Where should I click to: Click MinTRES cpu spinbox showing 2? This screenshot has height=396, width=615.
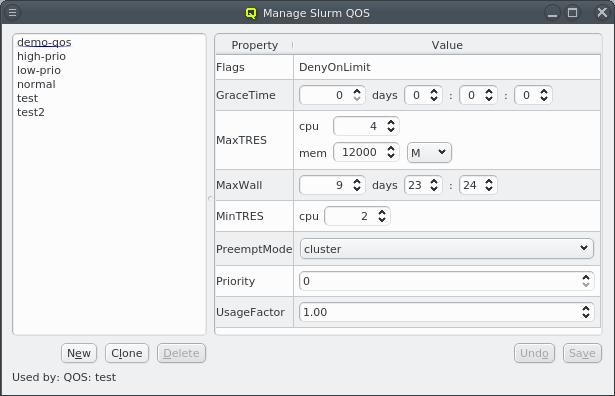[x=357, y=216]
